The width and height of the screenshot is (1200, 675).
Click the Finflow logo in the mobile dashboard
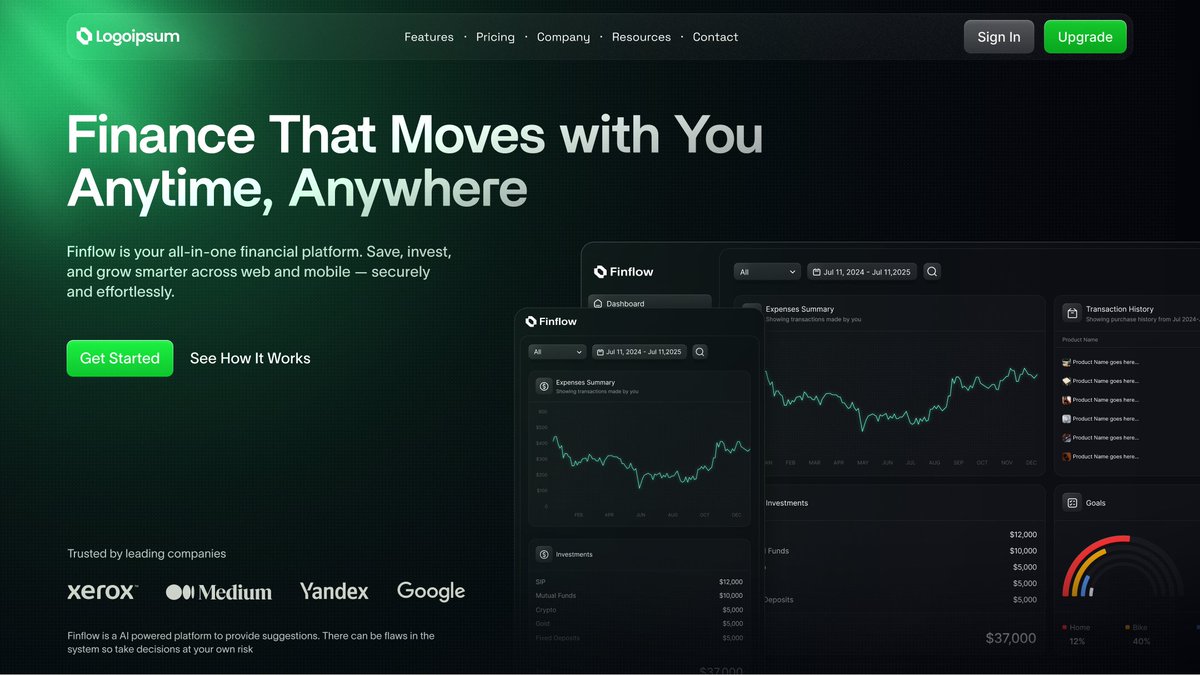pyautogui.click(x=552, y=322)
